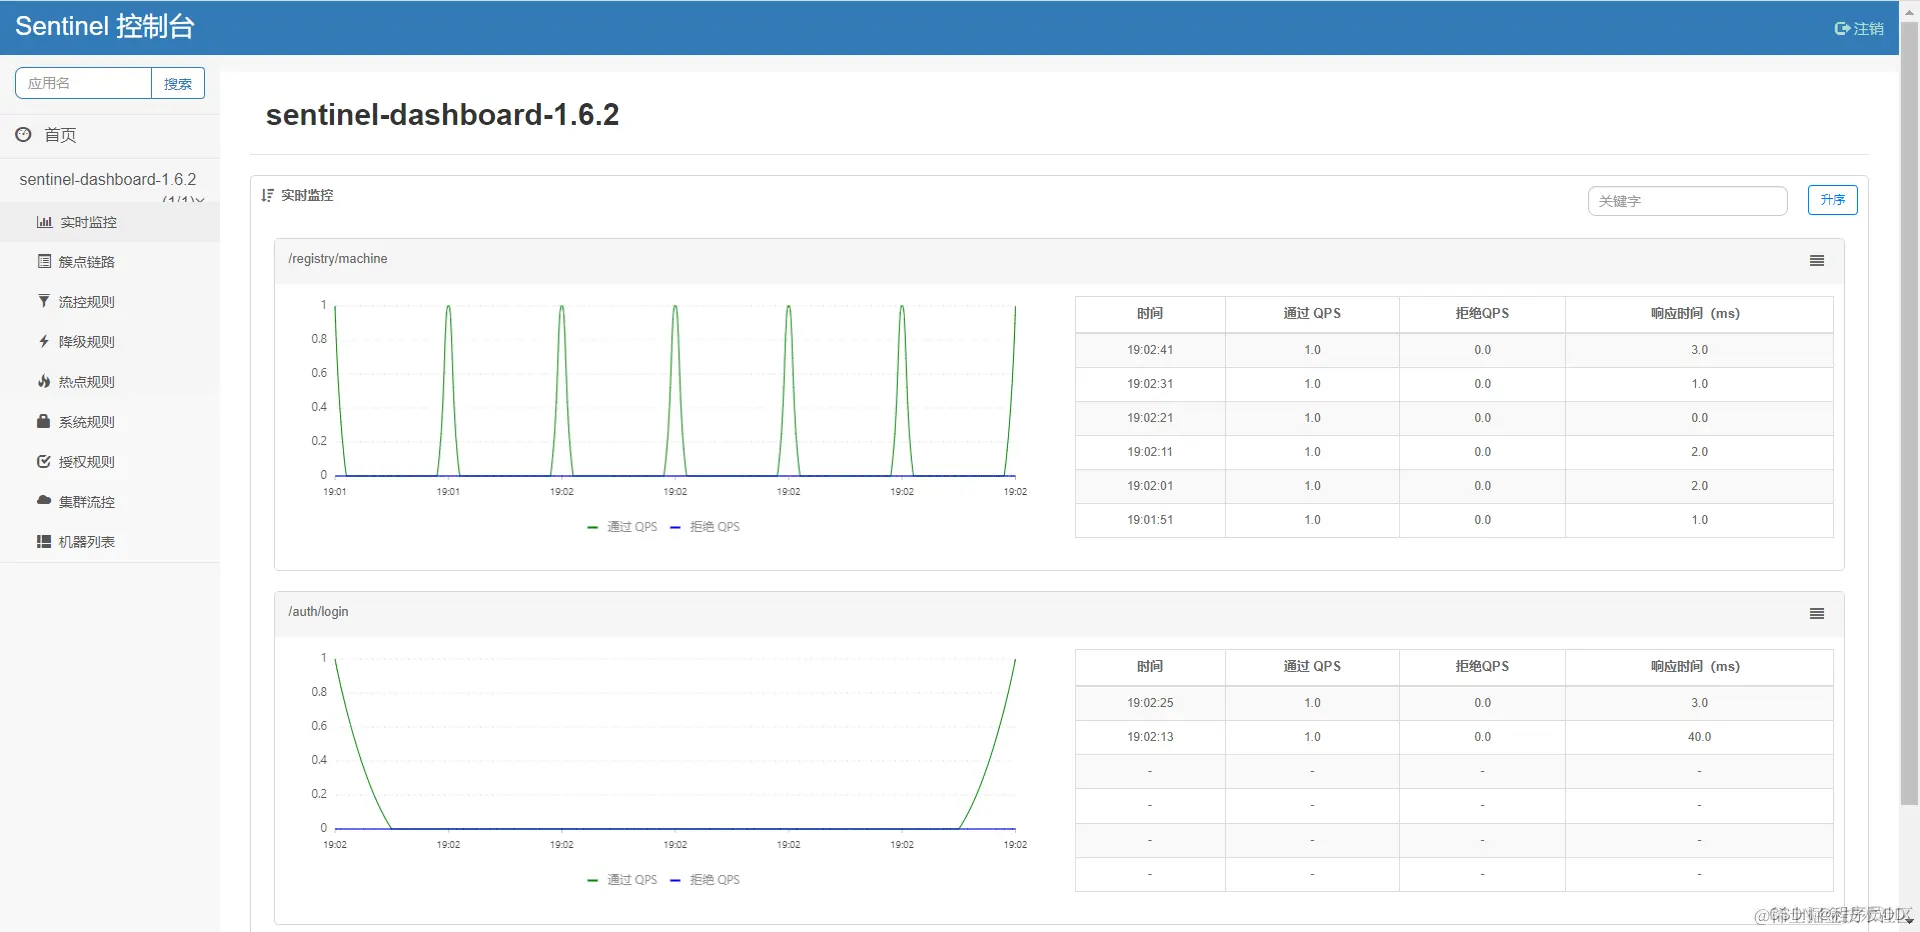
Task: Click the cluster link list icon
Action: pos(44,262)
